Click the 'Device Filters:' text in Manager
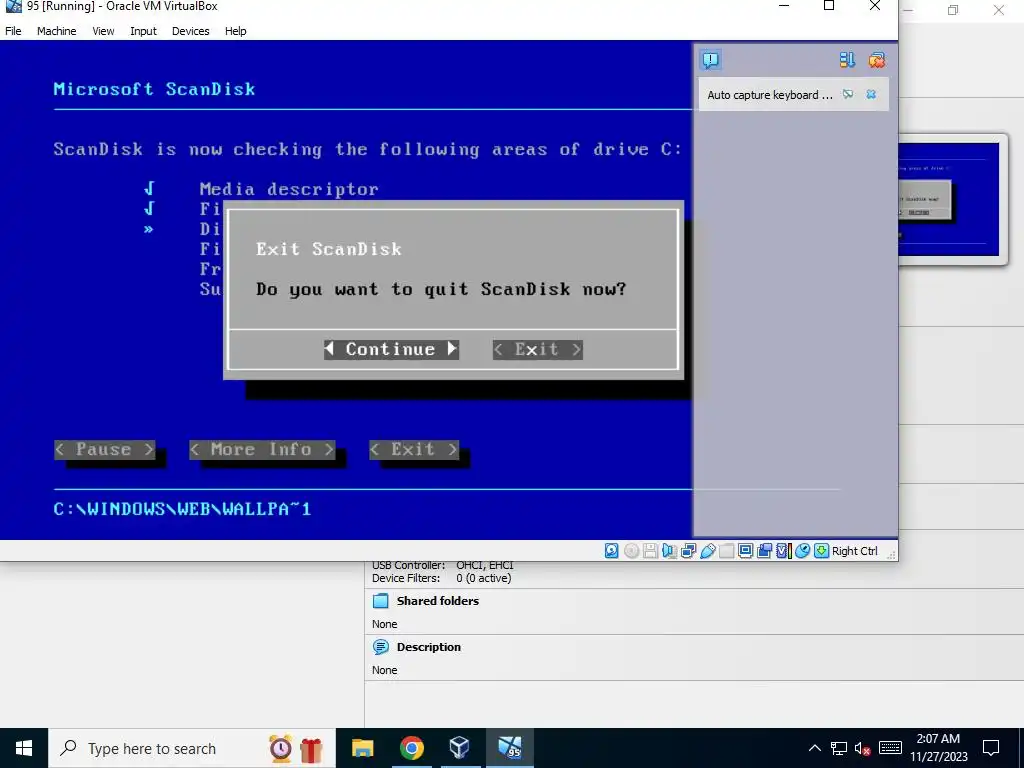Image resolution: width=1024 pixels, height=768 pixels. [406, 578]
